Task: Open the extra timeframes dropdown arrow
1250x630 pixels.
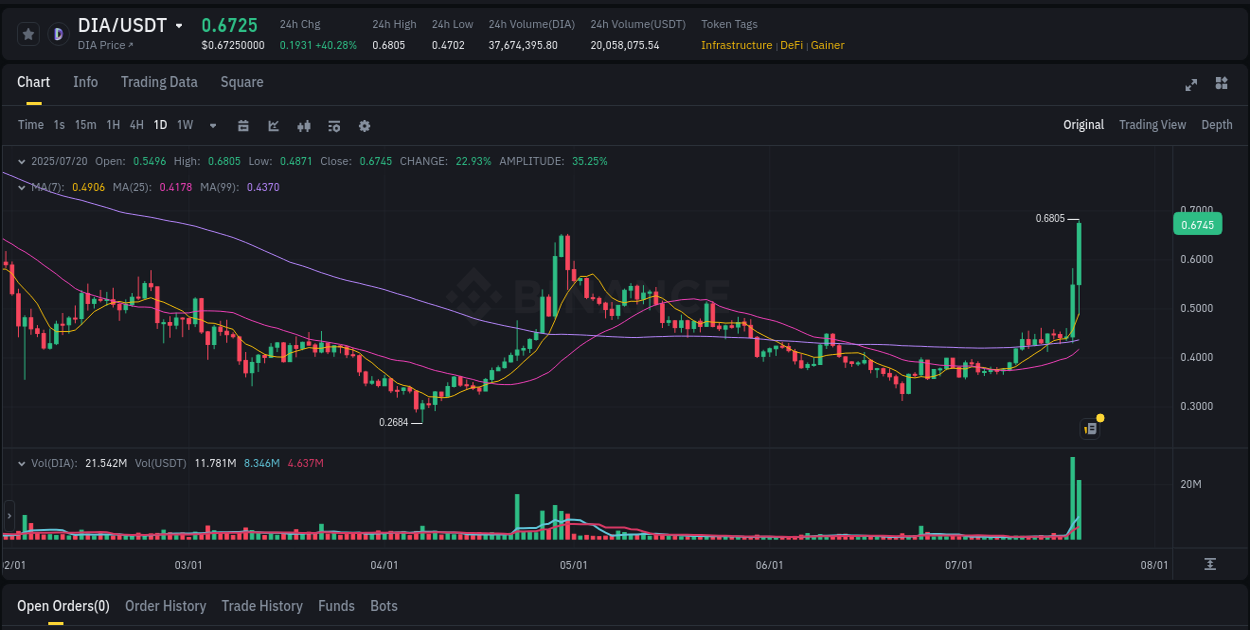Action: 211,126
